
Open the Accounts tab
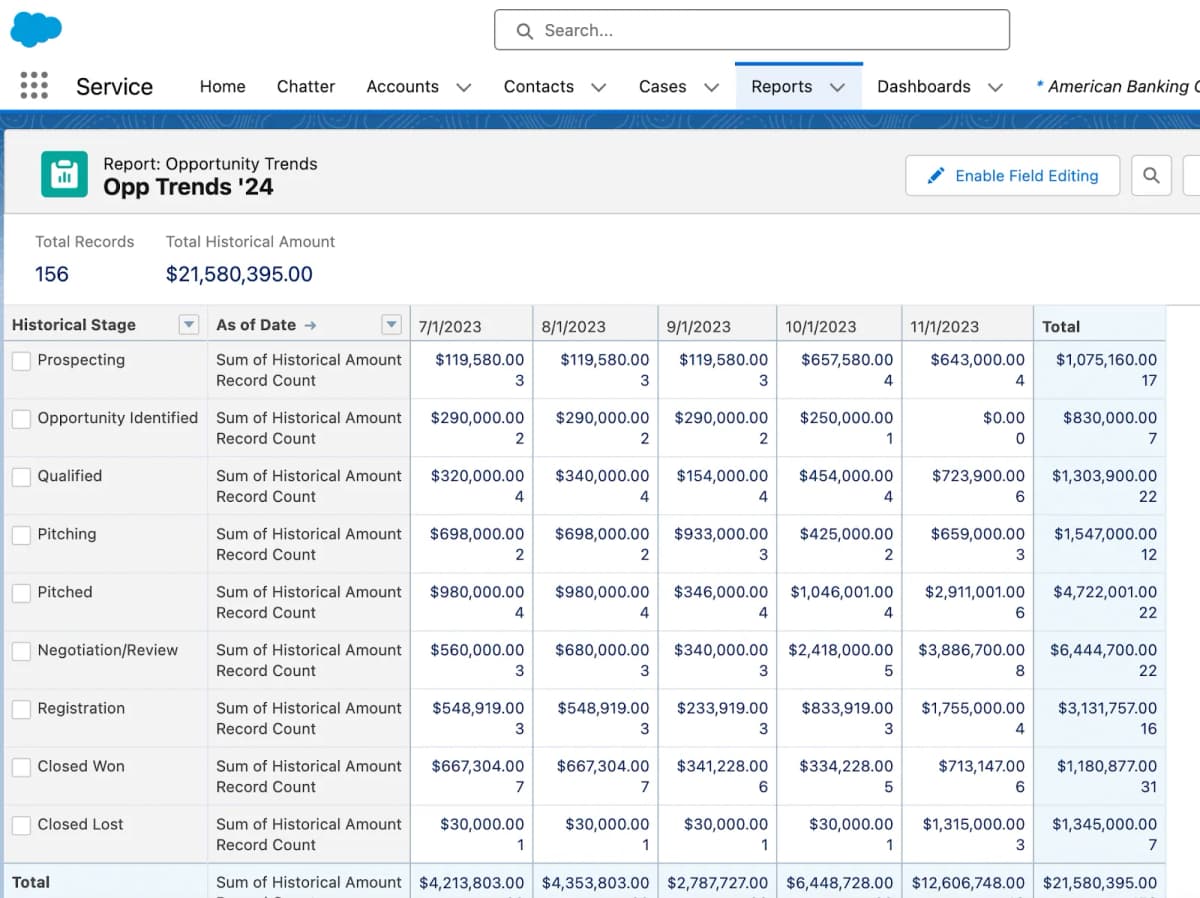402,86
